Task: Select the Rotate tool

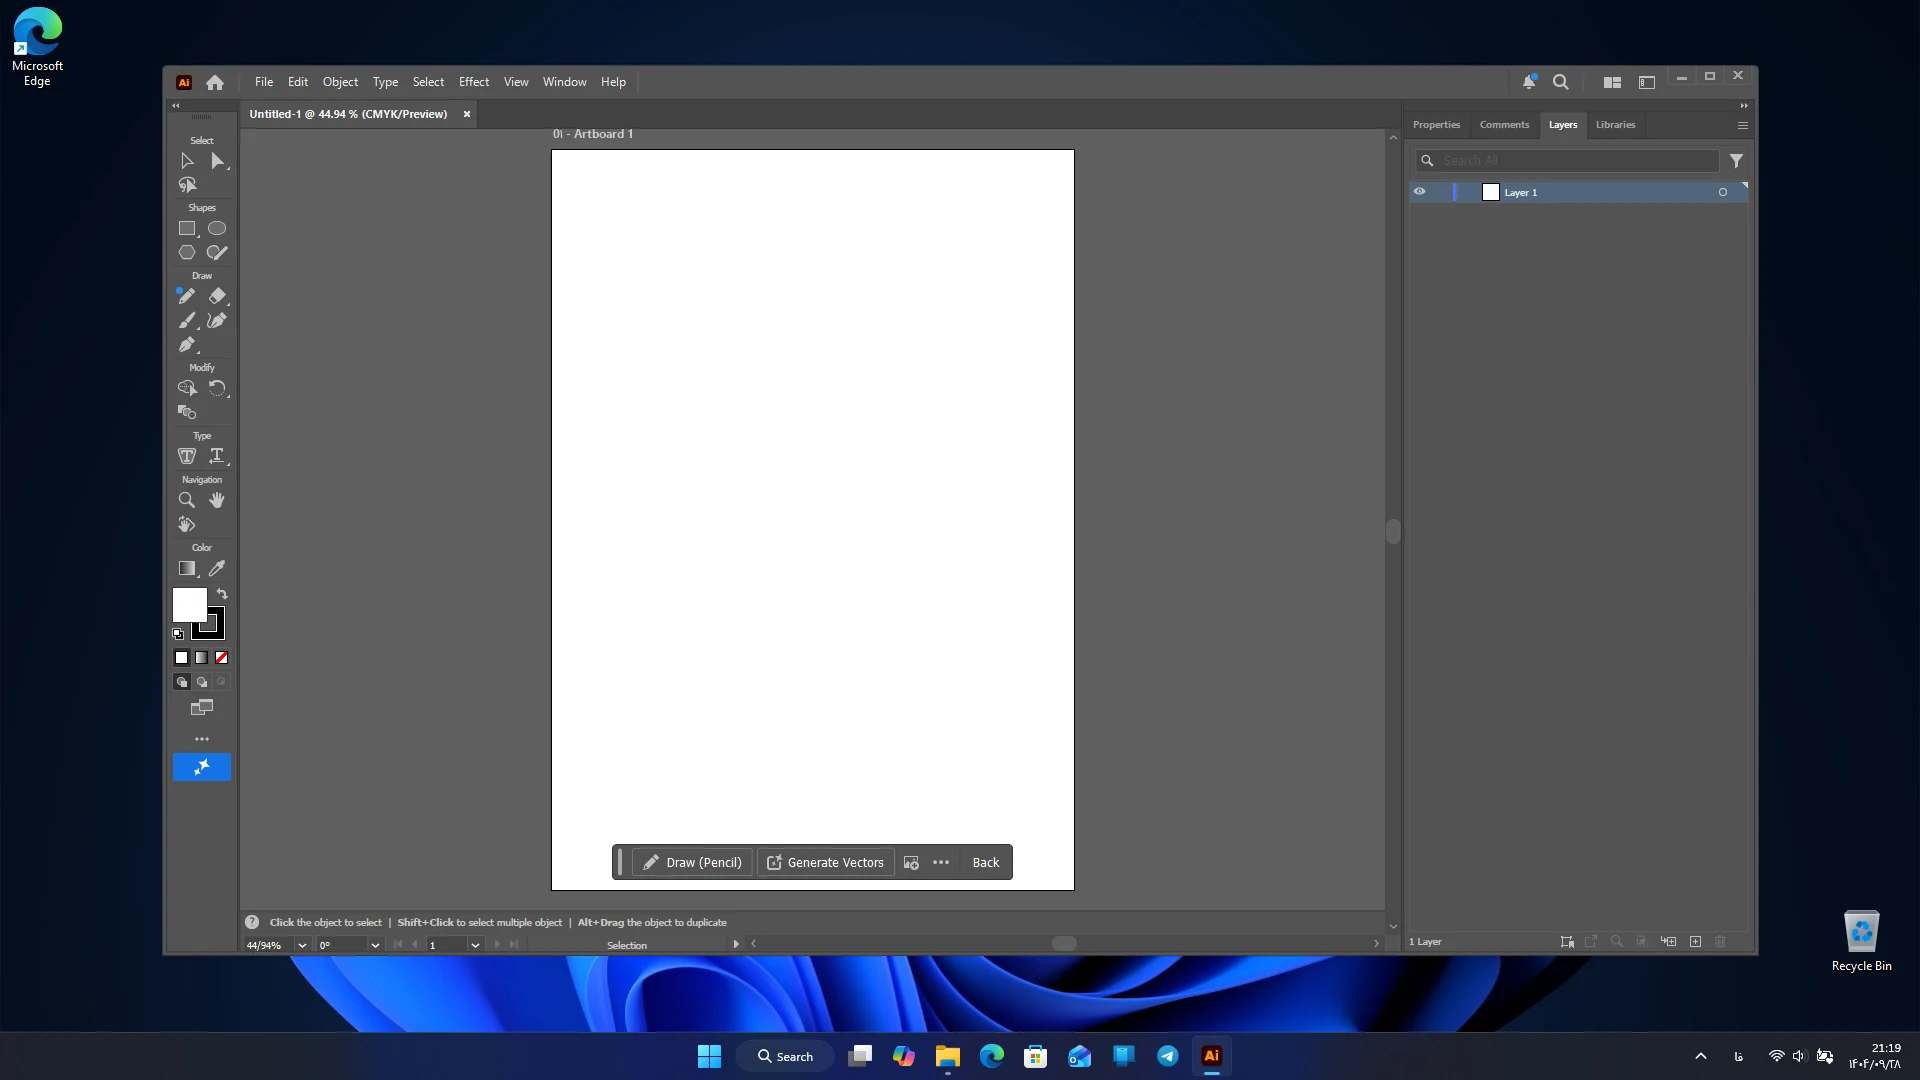Action: tap(217, 388)
